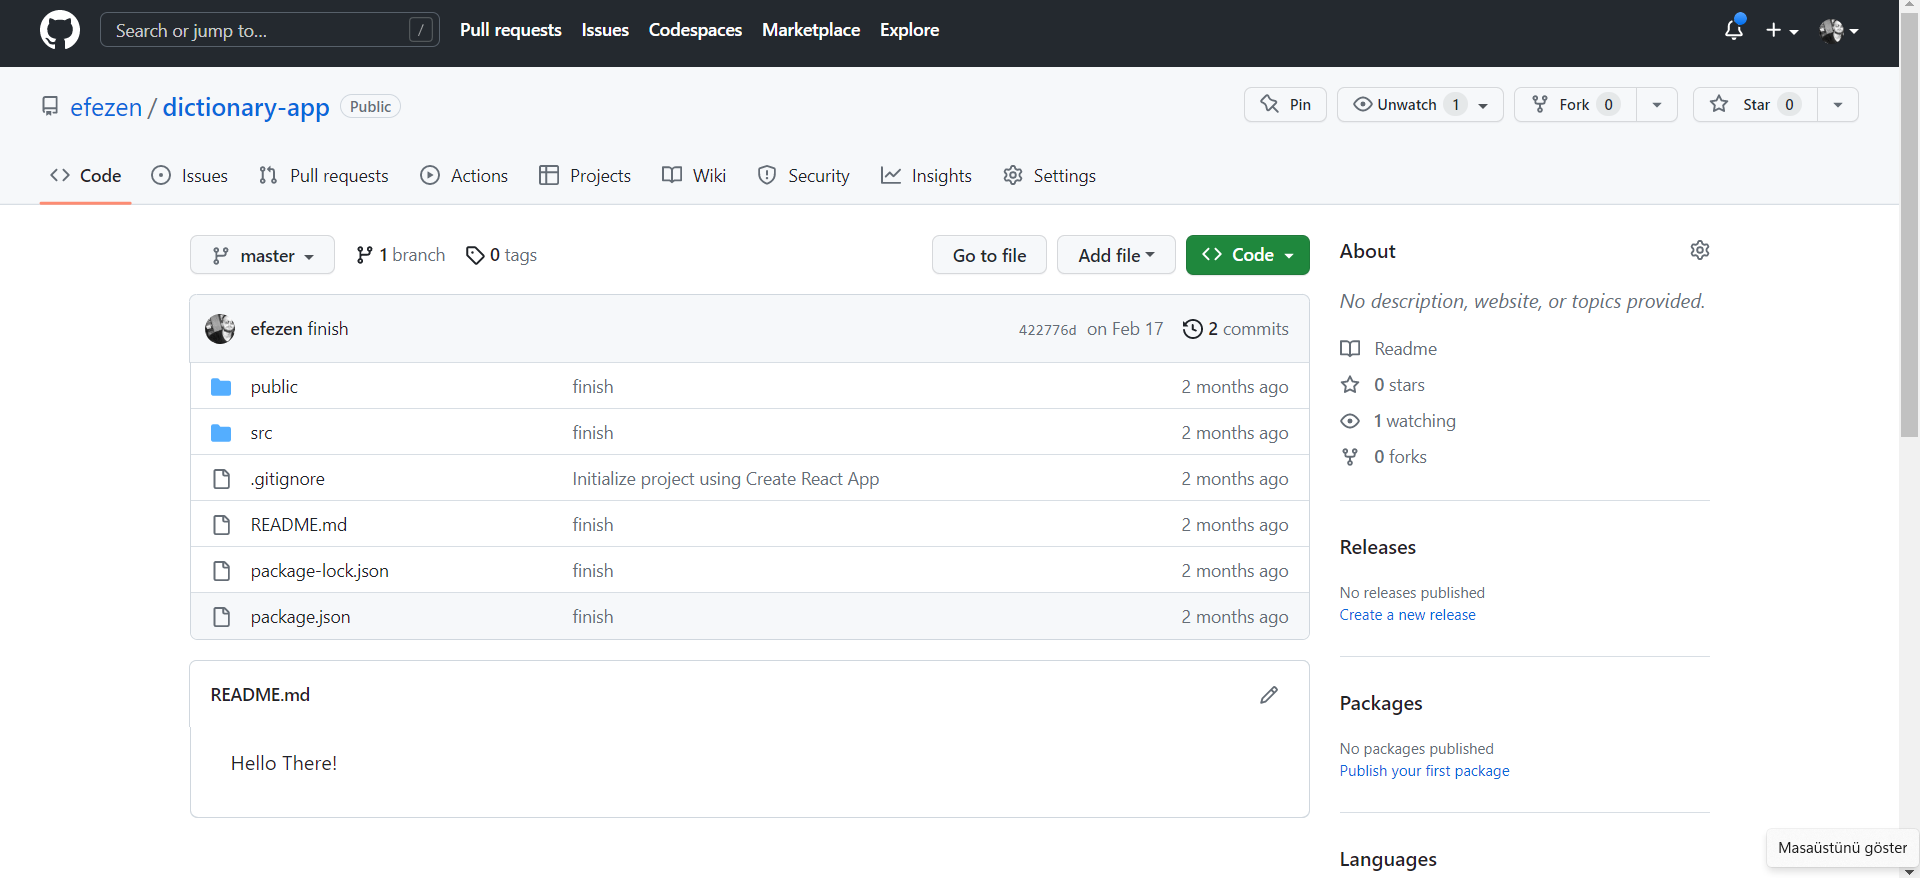Edit README.md with the pencil icon
Image resolution: width=1920 pixels, height=878 pixels.
point(1269,695)
